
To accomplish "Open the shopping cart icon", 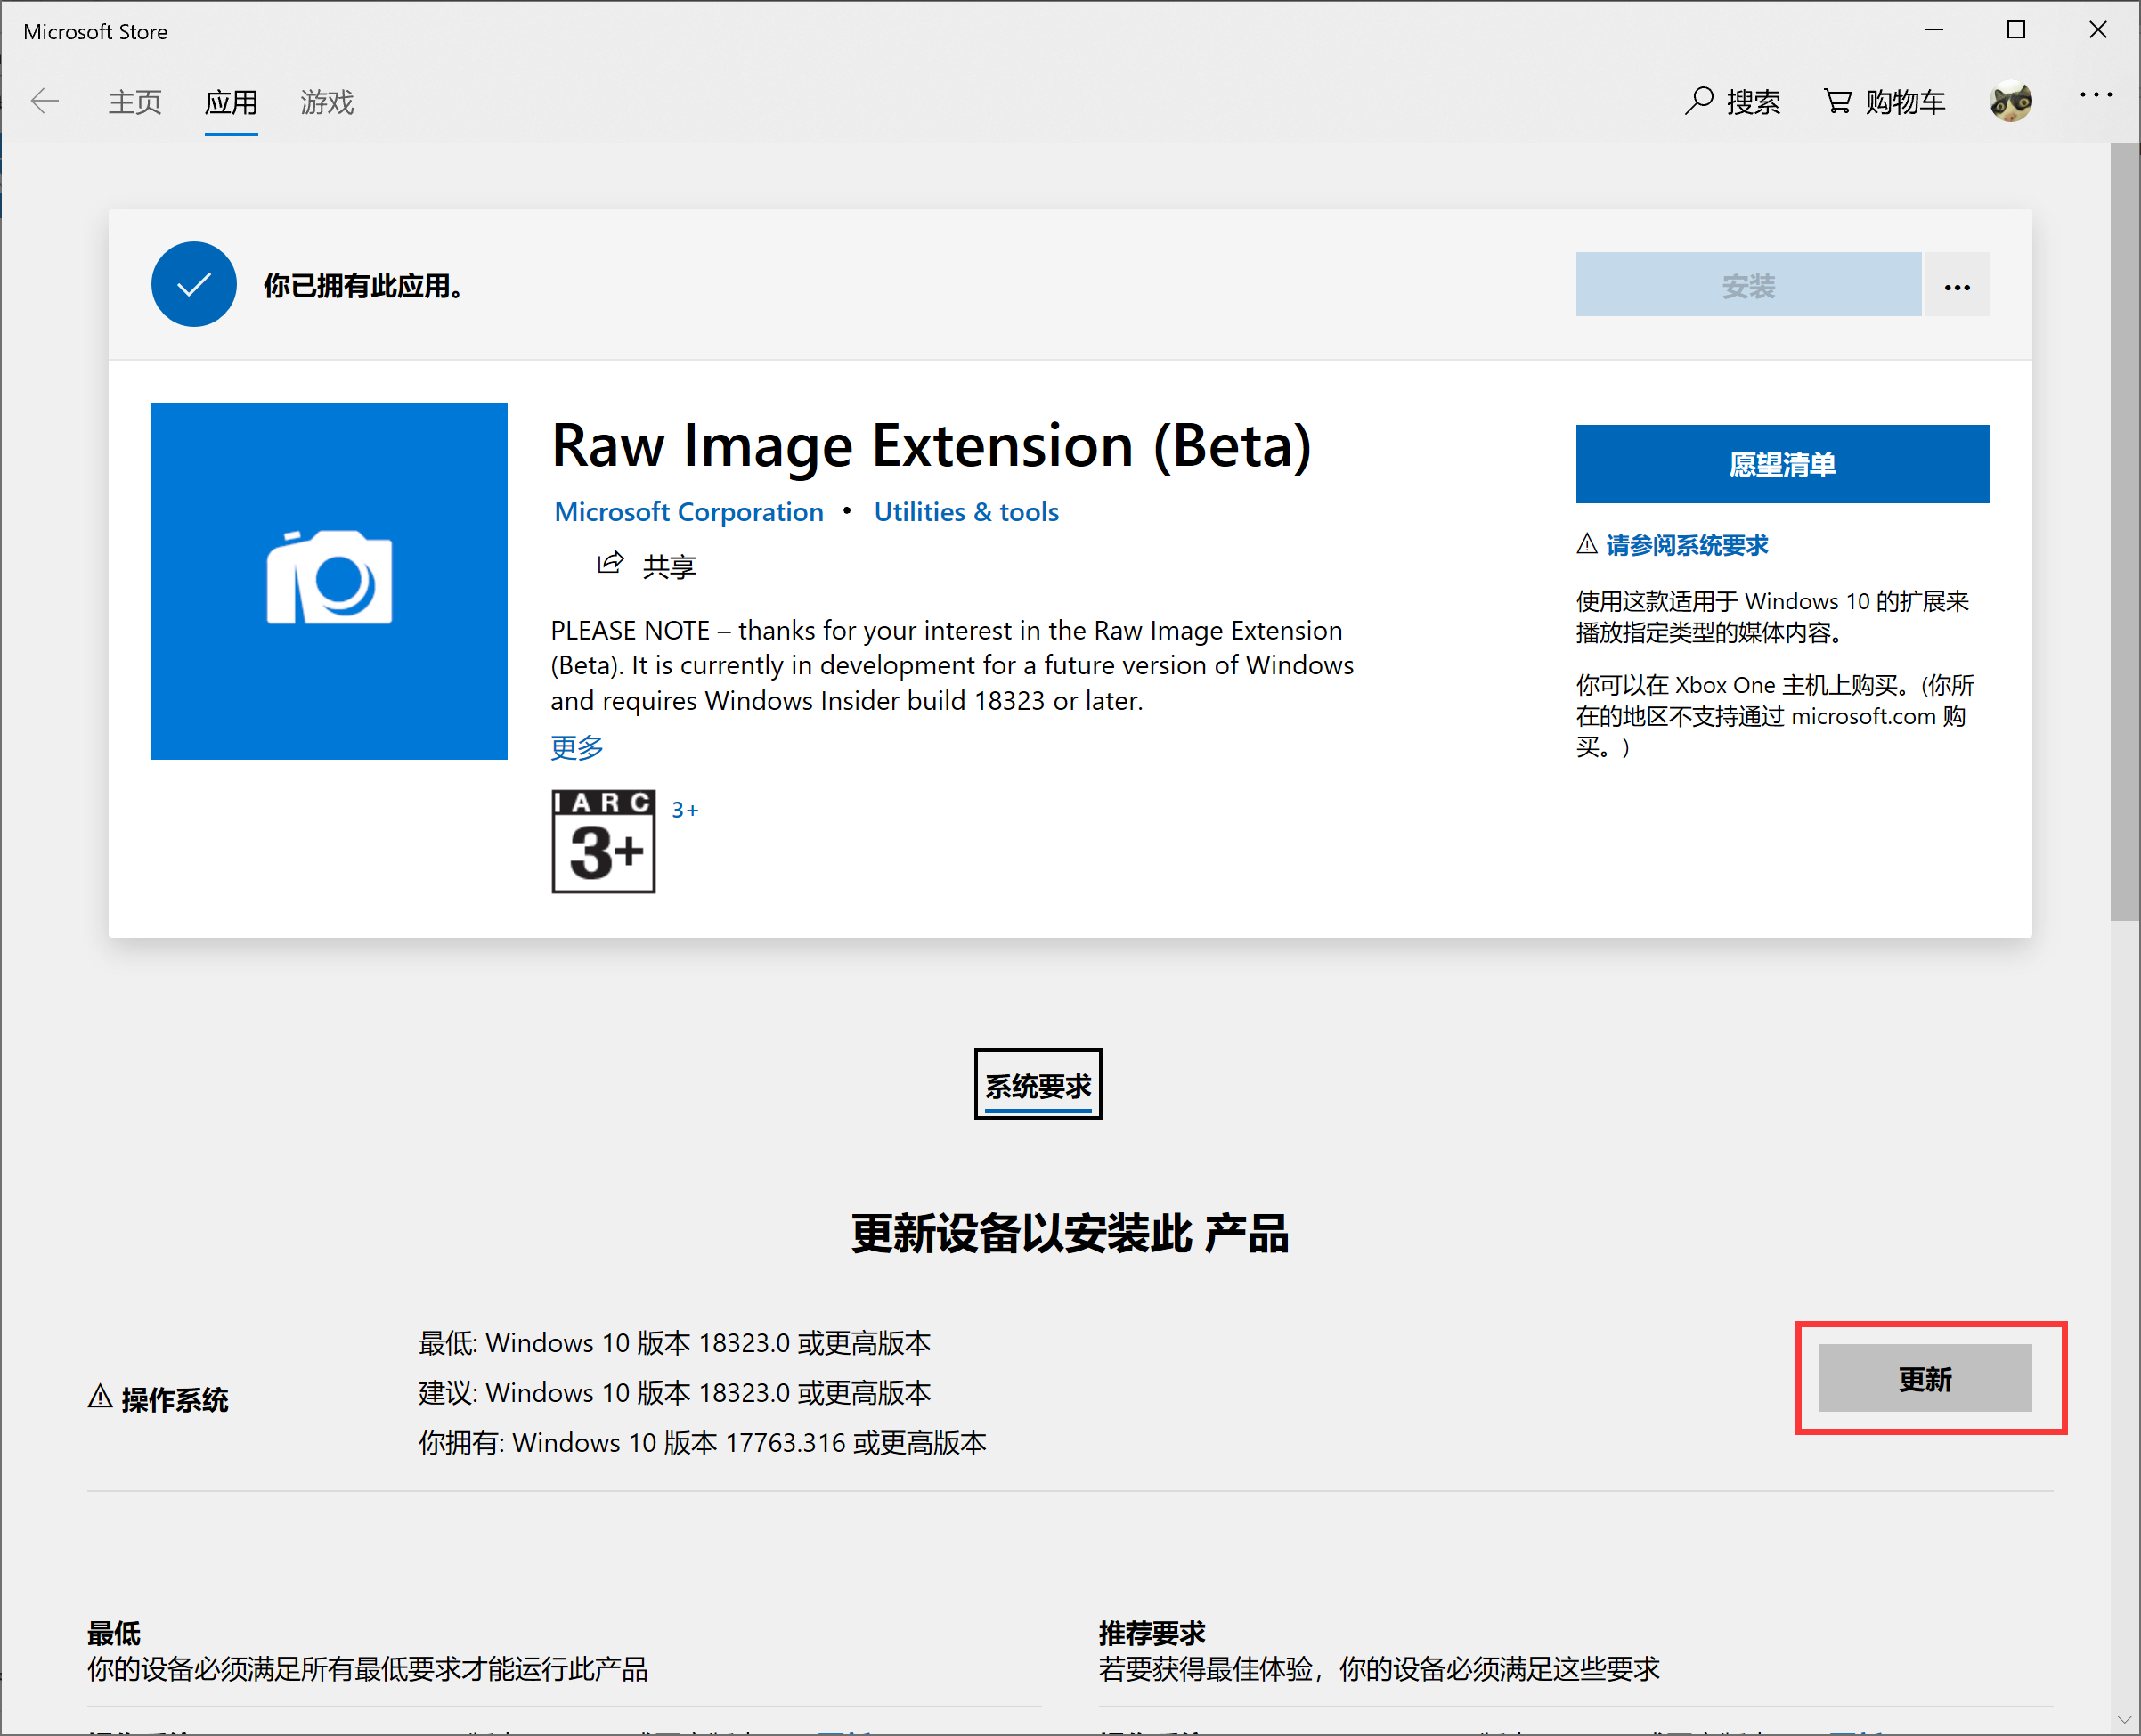I will (1837, 101).
